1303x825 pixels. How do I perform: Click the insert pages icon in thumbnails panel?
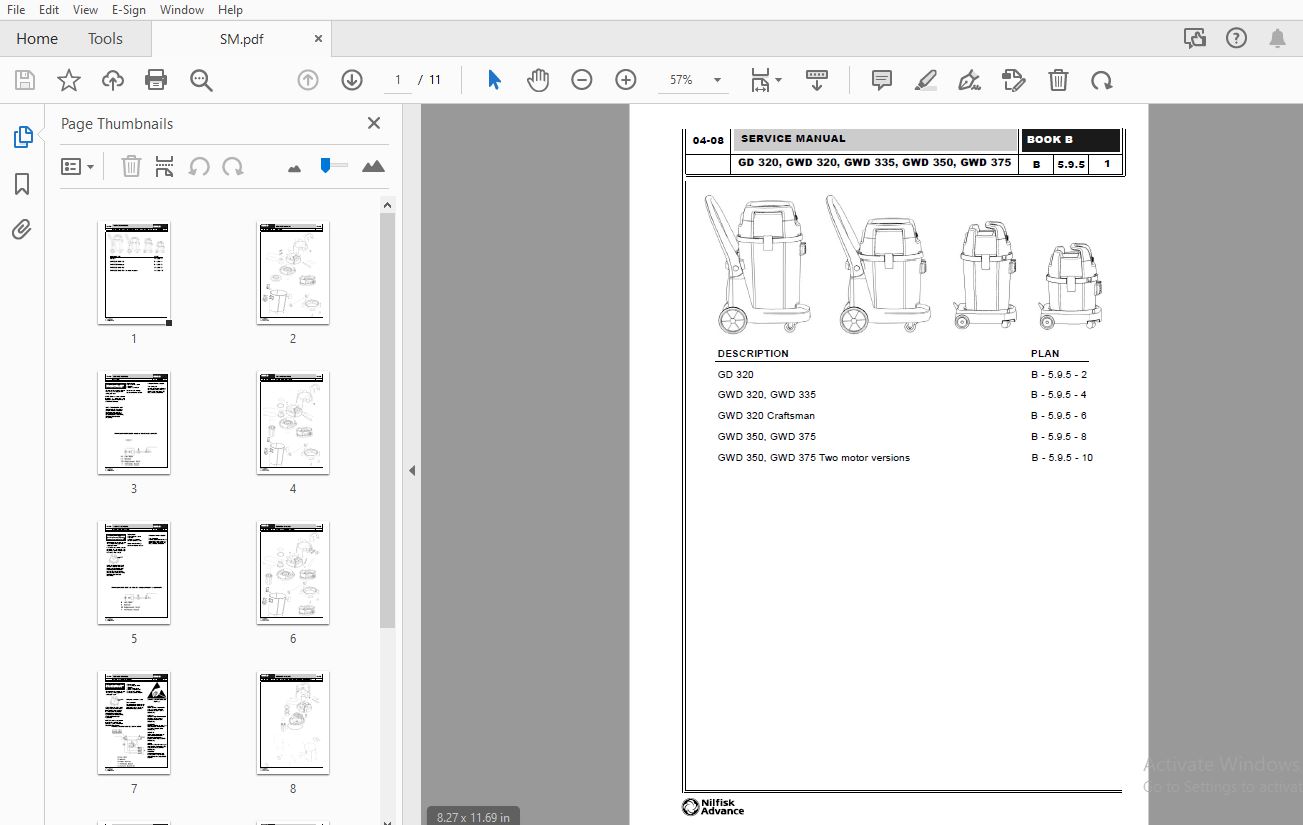coord(165,166)
